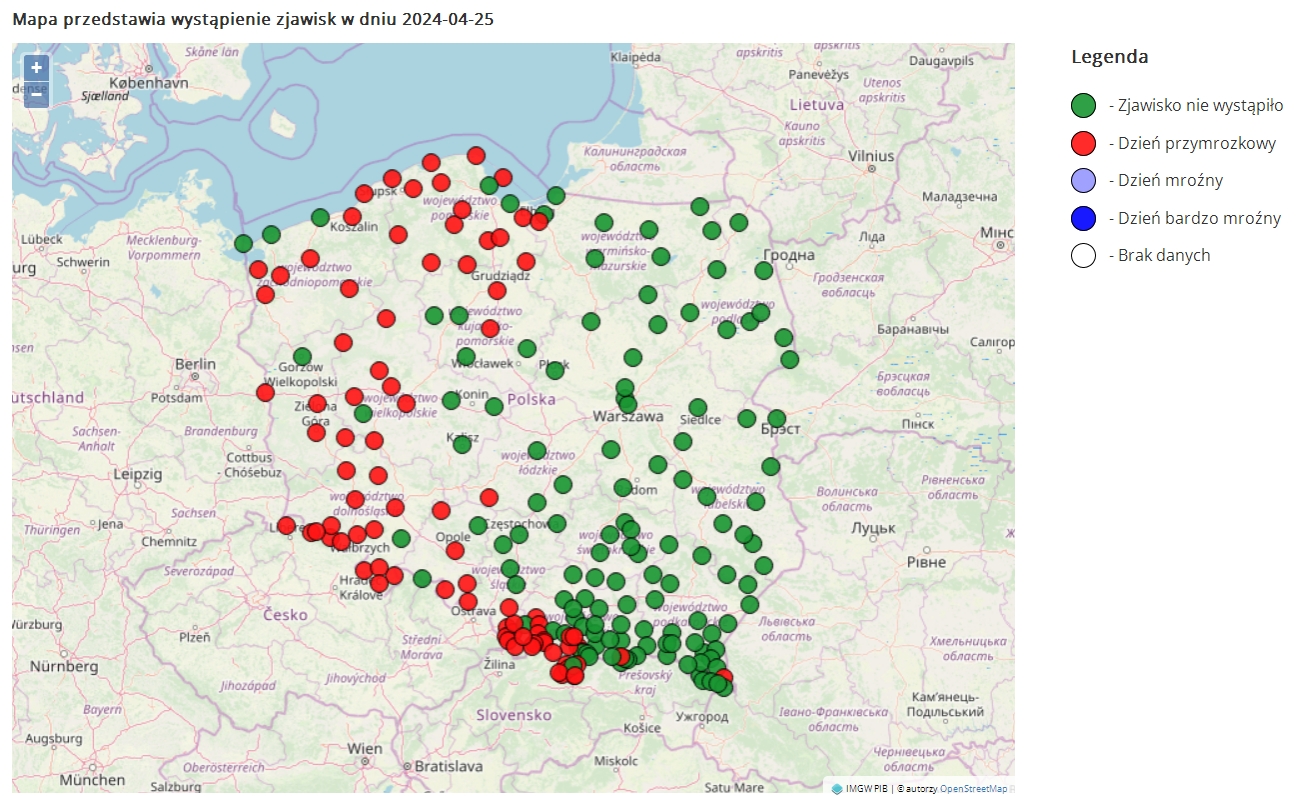
Task: Click the 'Slovensko' country label on map
Action: click(x=513, y=715)
